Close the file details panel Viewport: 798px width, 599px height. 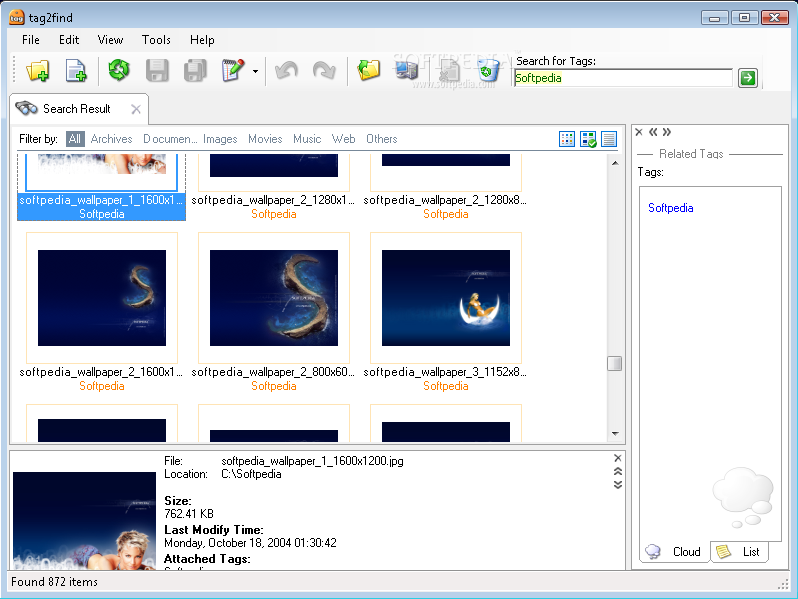pos(618,458)
